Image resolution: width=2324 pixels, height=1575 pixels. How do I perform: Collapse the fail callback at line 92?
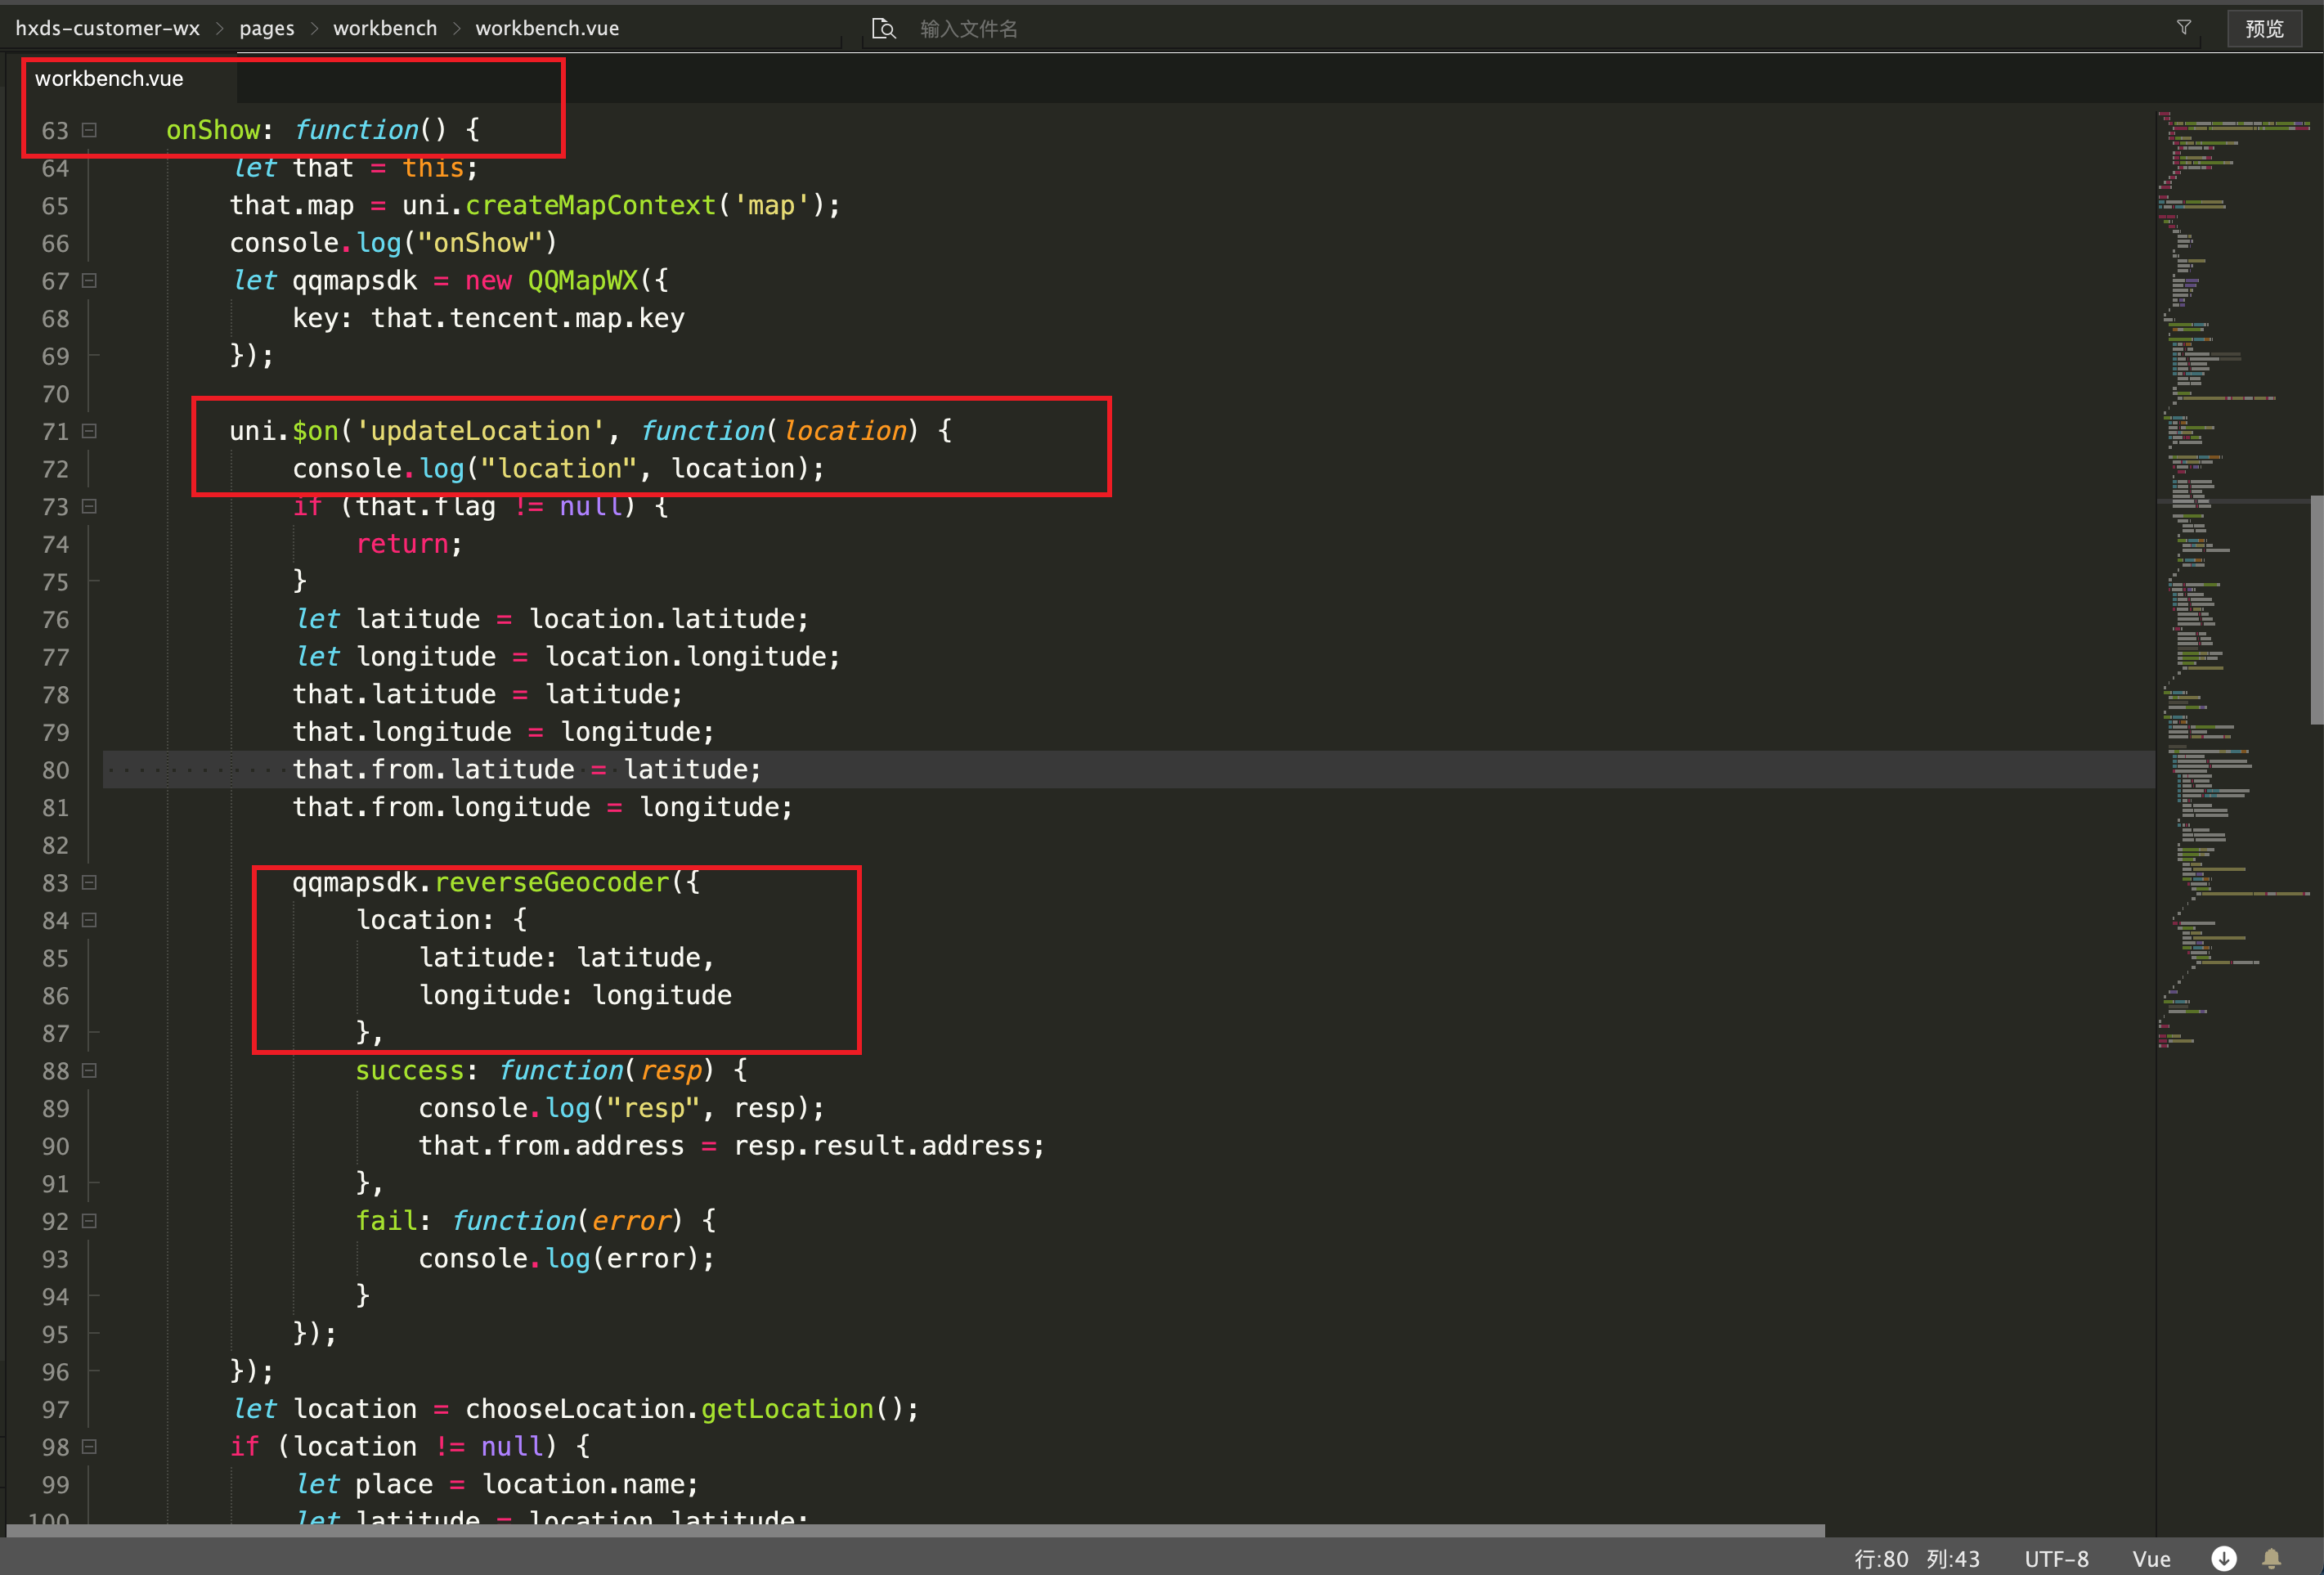pyautogui.click(x=89, y=1221)
